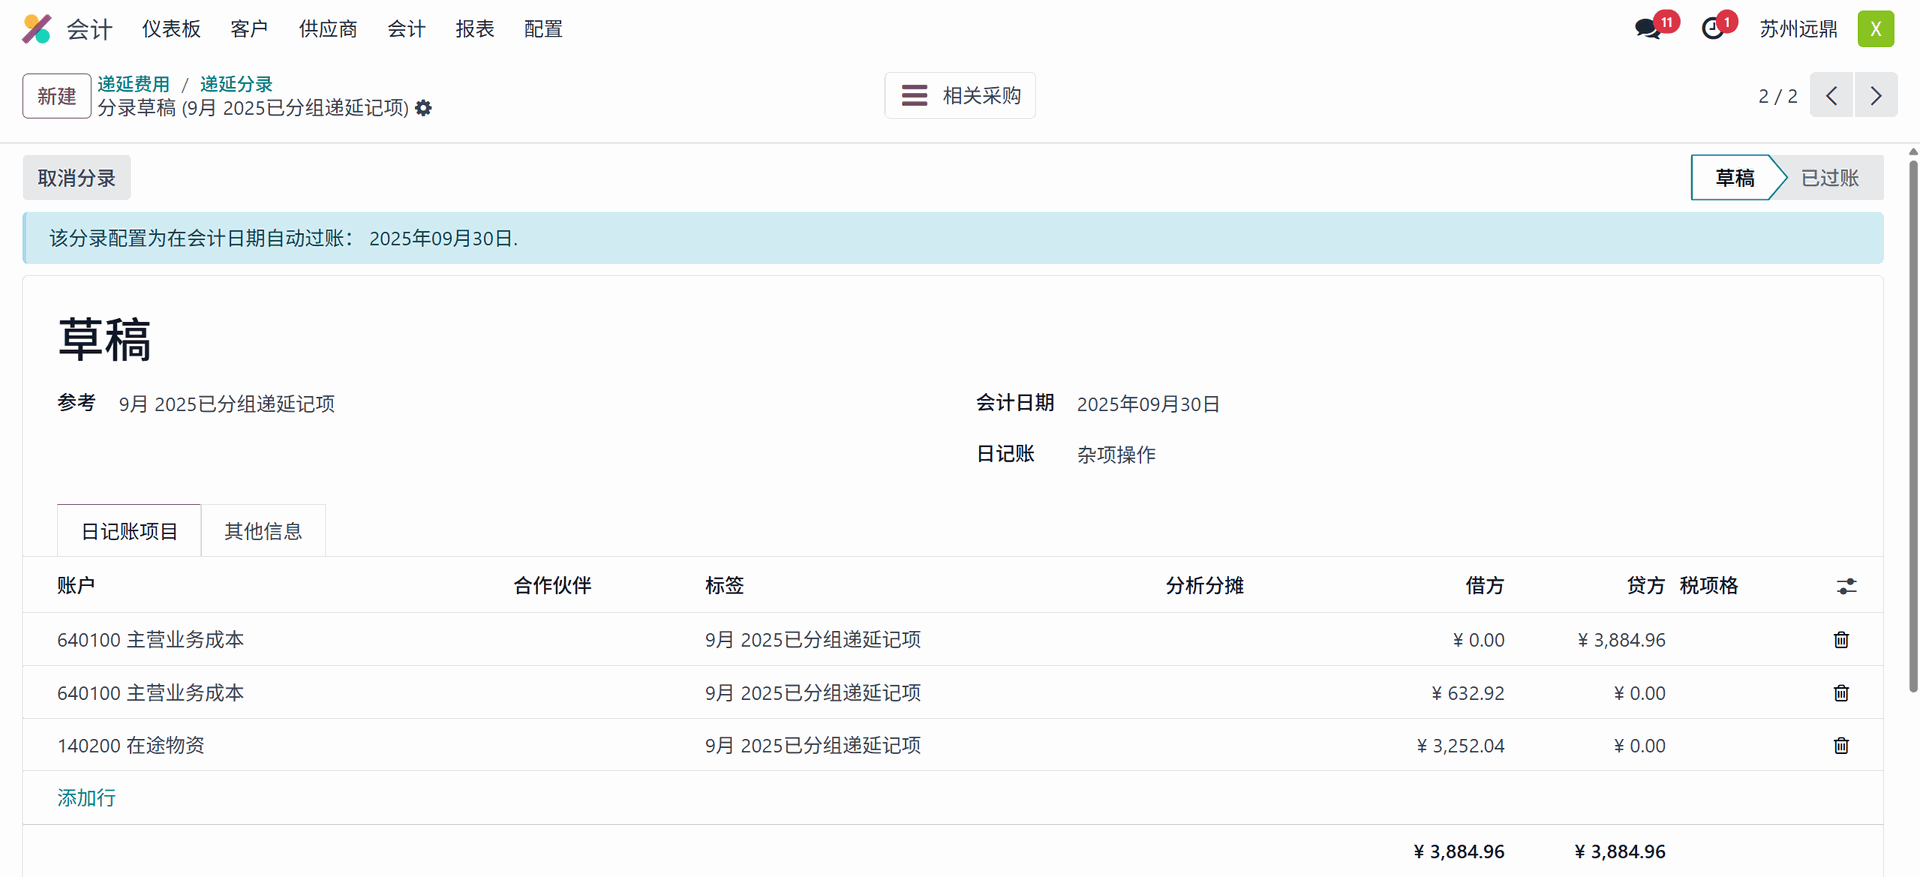The height and width of the screenshot is (877, 1920).
Task: Click the green user avatar icon
Action: pos(1875,29)
